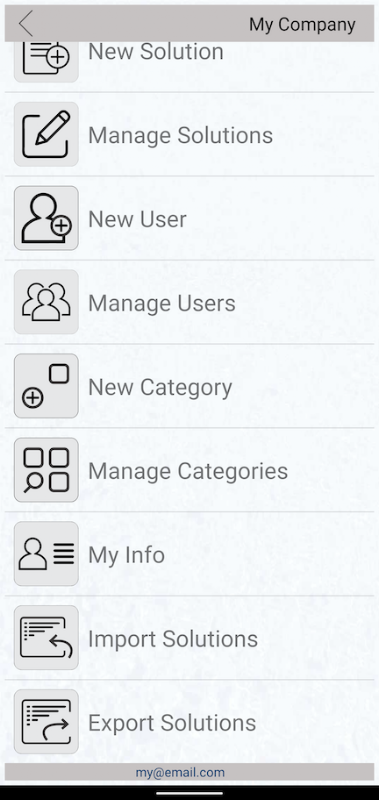Screen dimensions: 379x800
Task: Click the my@email.com footer link
Action: pyautogui.click(x=180, y=772)
